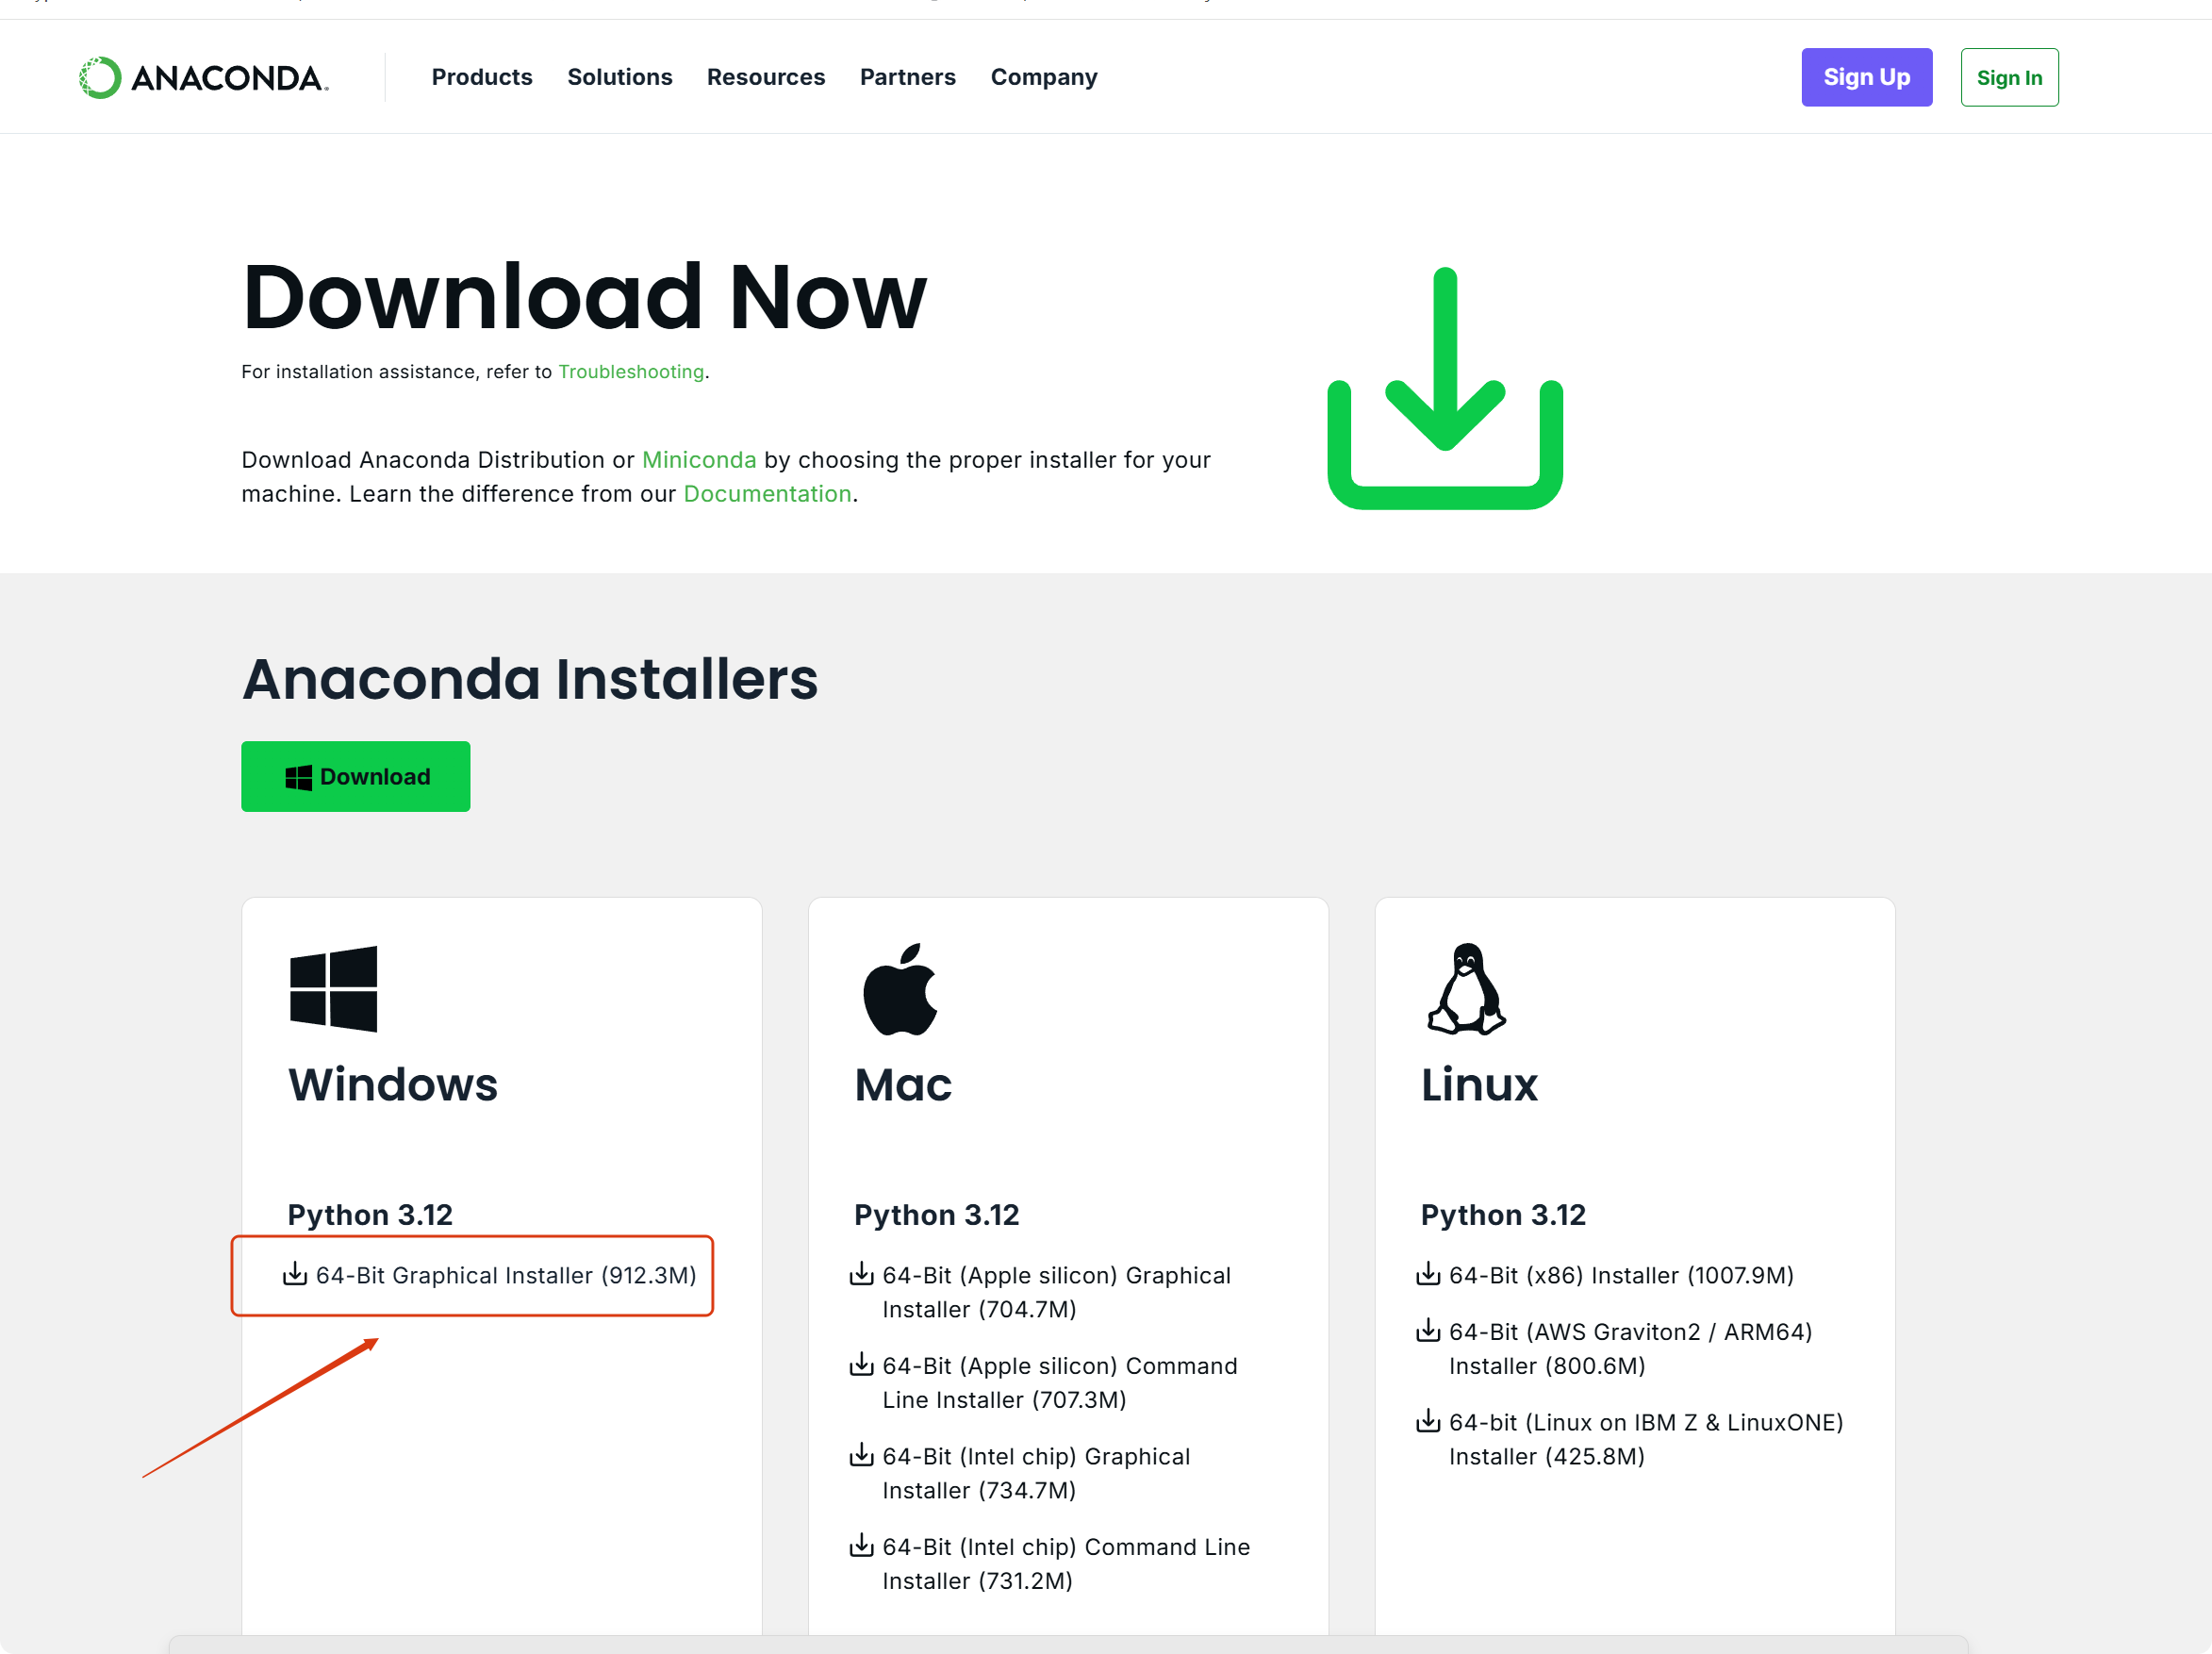Open the Troubleshooting link
Screen dimensions: 2212x1654
pos(631,372)
